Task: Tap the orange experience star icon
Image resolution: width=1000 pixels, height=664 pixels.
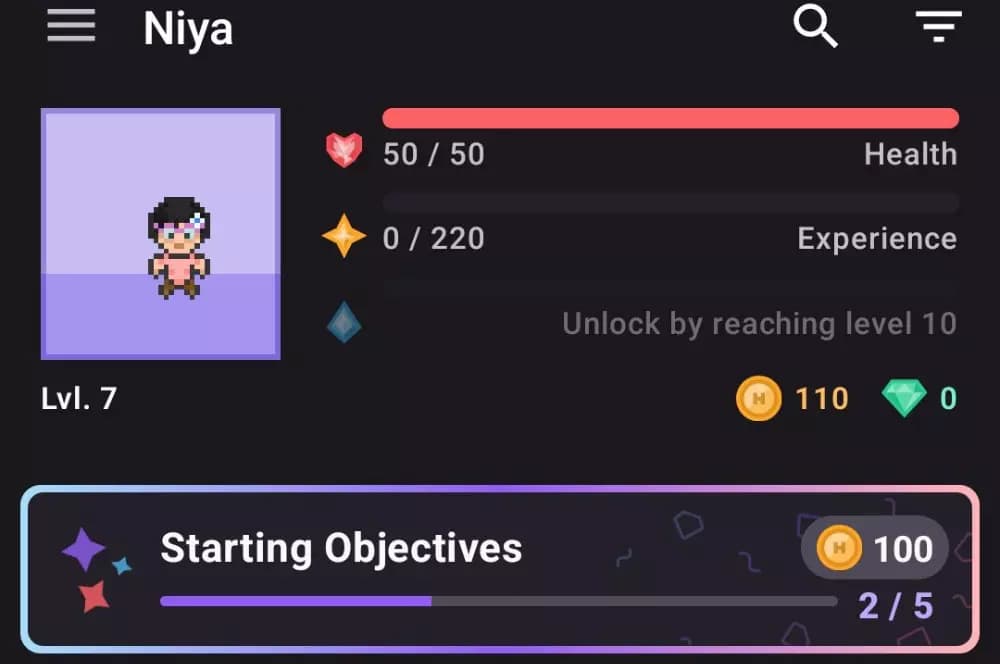Action: [344, 235]
